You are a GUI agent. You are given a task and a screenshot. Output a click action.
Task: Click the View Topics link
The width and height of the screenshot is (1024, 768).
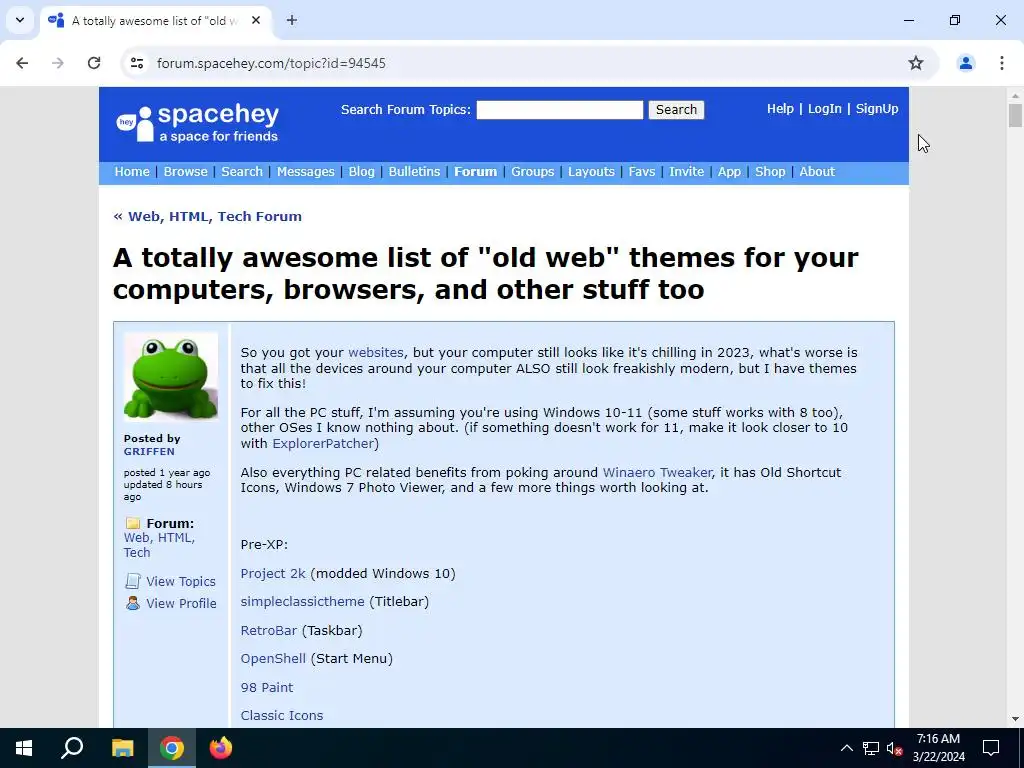coord(181,581)
